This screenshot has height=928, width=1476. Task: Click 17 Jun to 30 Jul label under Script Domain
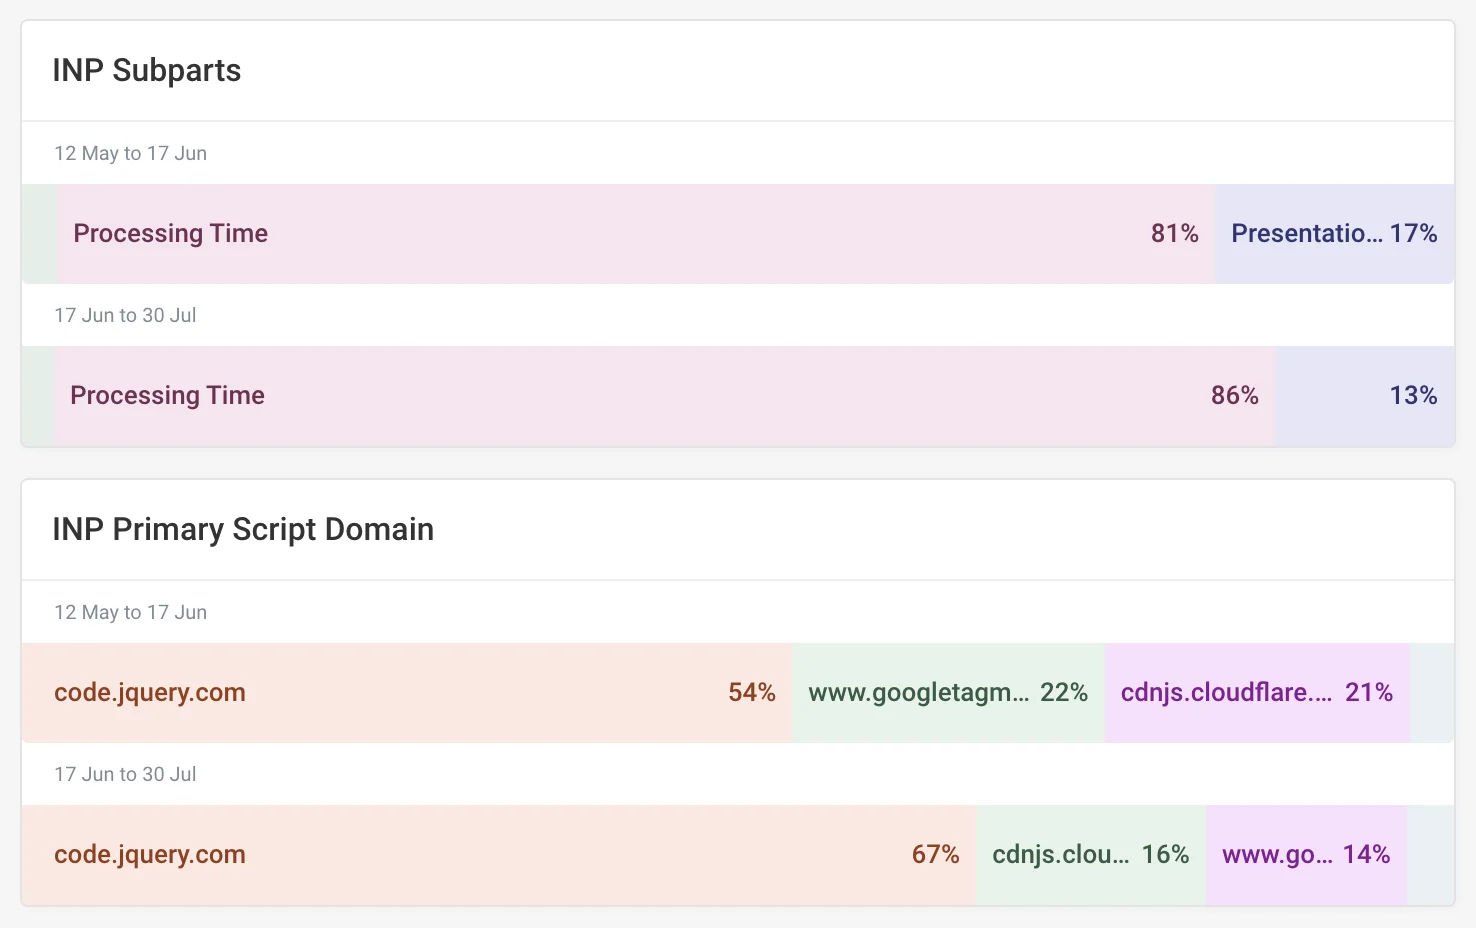point(125,775)
